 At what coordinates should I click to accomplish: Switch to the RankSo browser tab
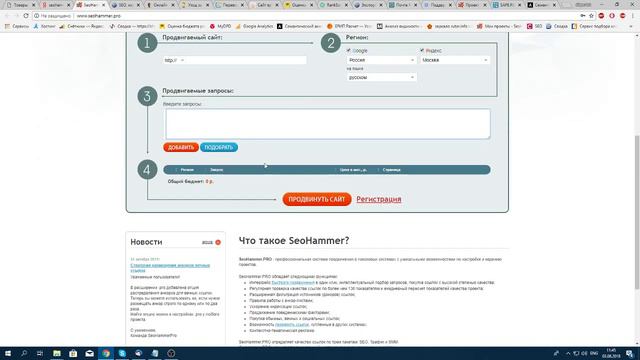pos(333,5)
